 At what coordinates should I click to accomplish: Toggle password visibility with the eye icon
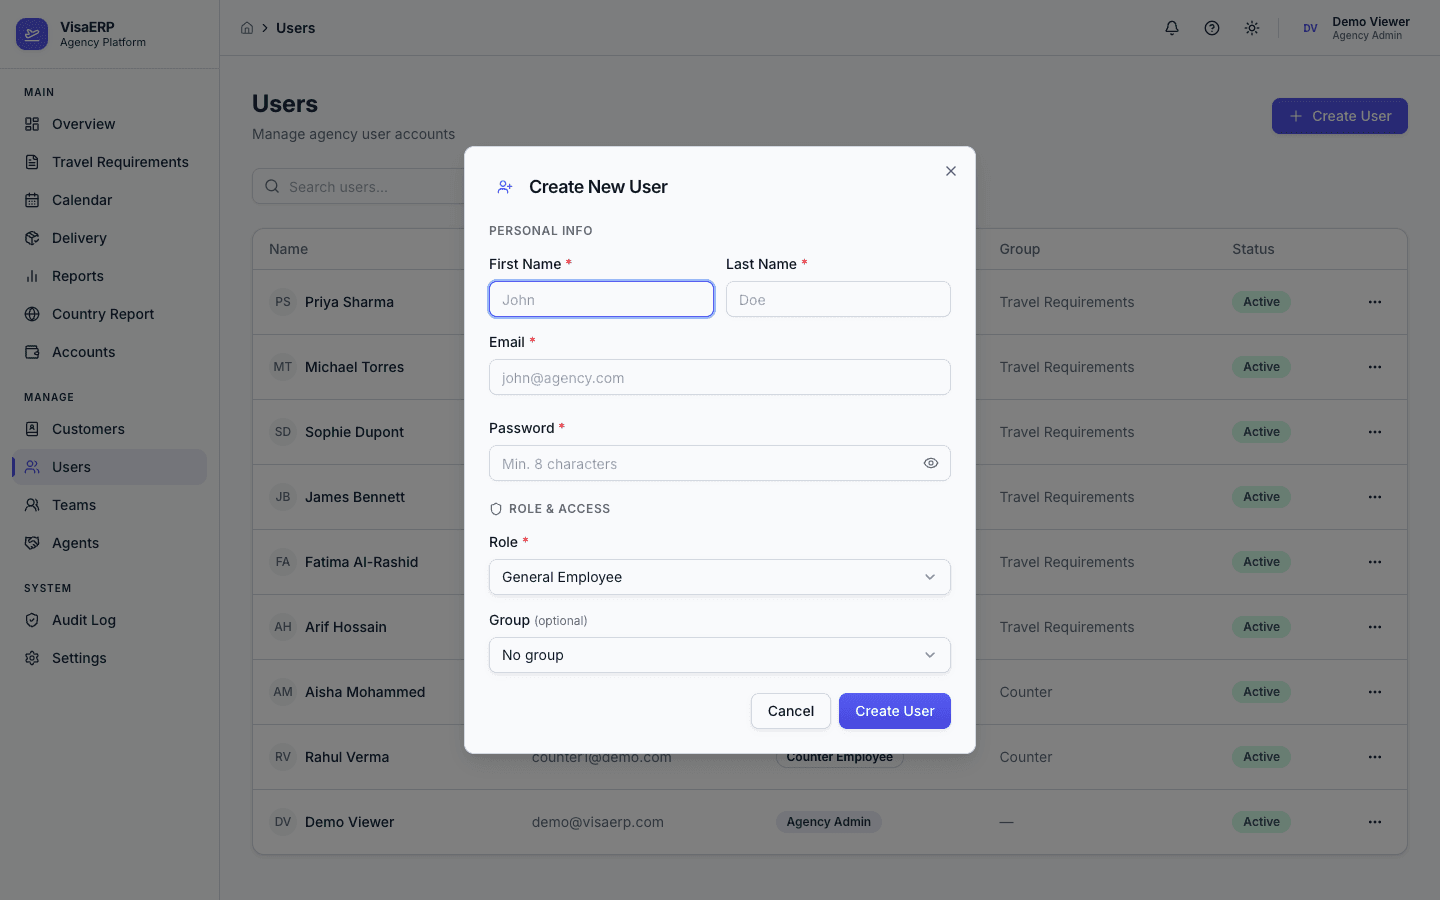[x=930, y=463]
